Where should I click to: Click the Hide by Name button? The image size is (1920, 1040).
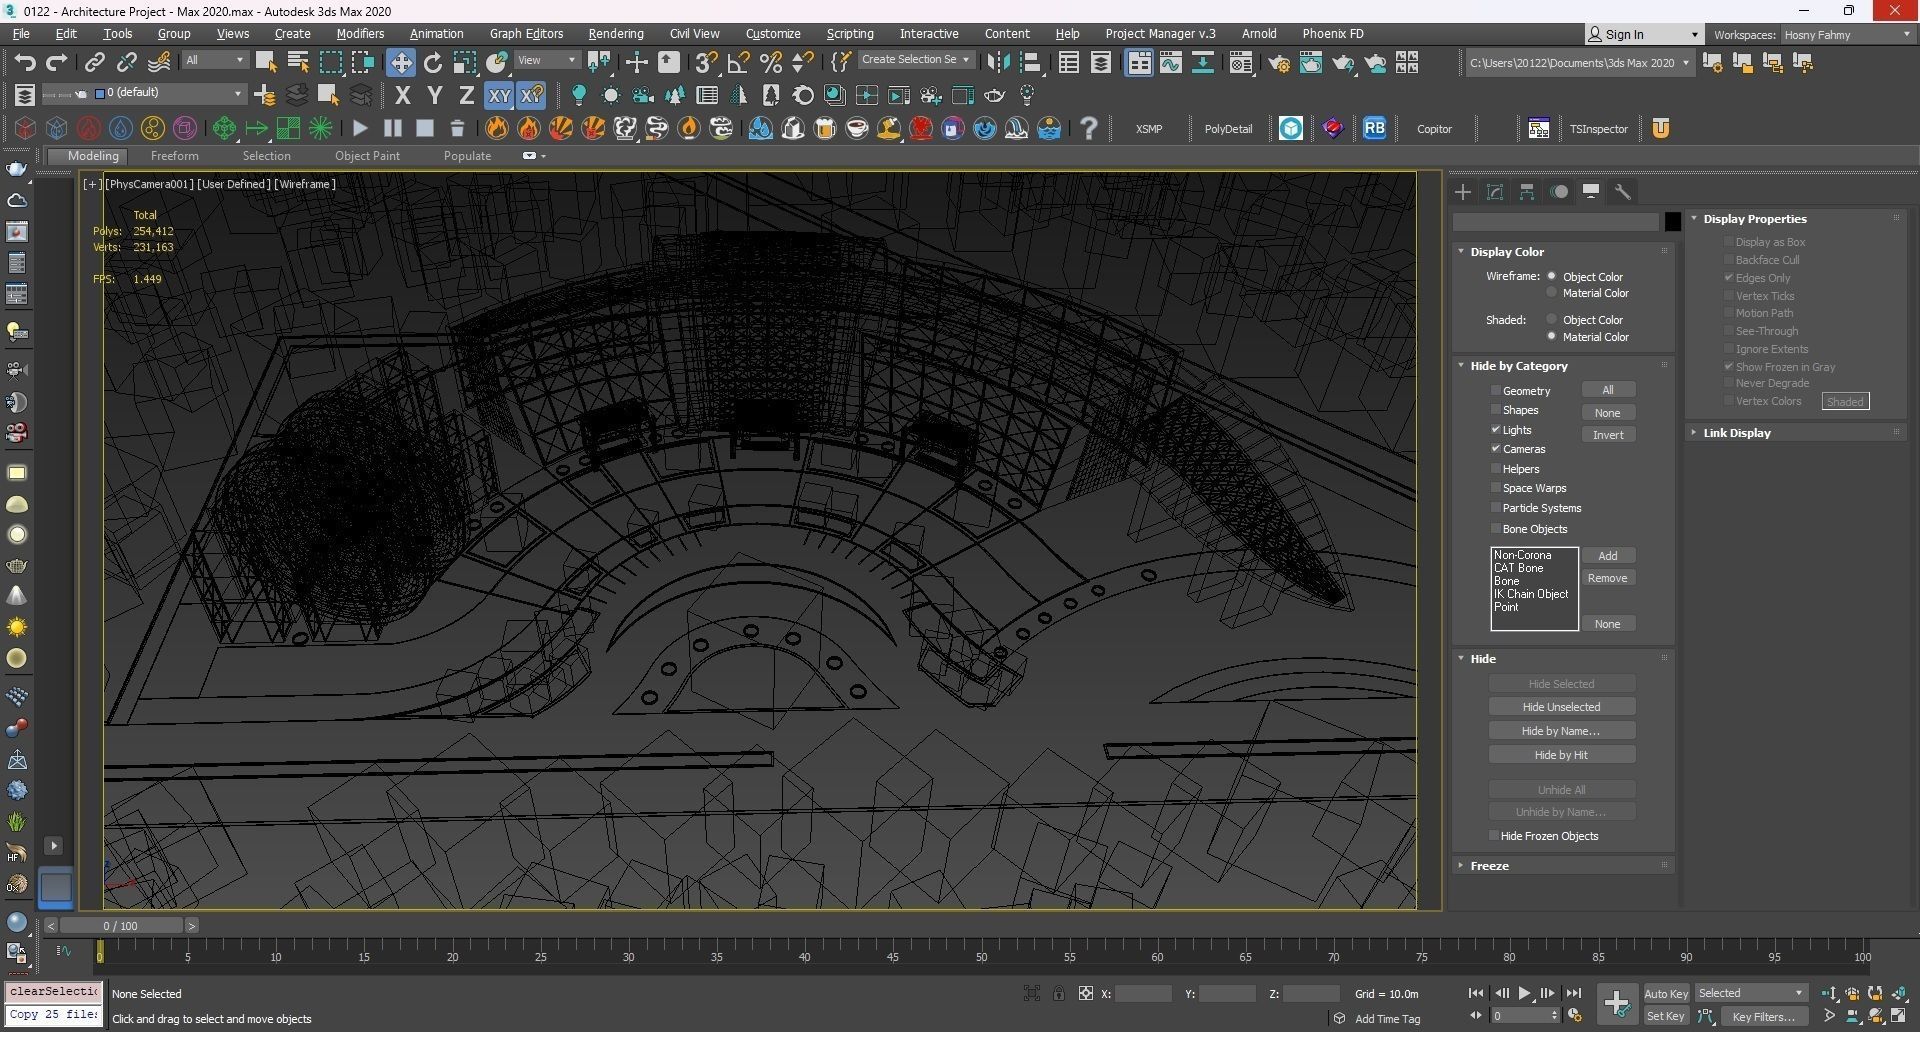coord(1561,731)
